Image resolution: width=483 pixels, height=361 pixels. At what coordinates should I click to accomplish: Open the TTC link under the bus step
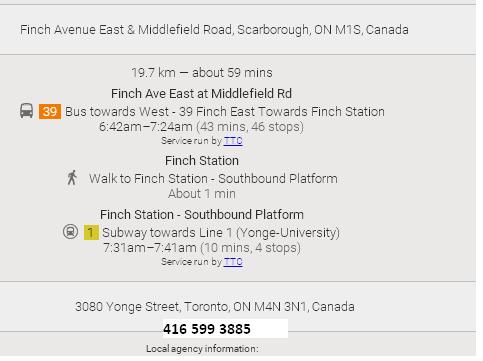tap(233, 141)
